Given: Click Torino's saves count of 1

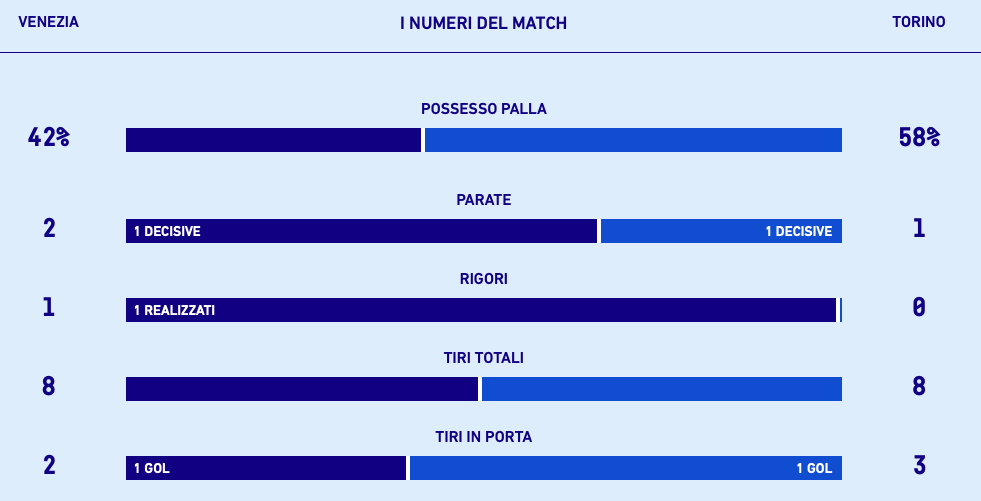Looking at the screenshot, I should coord(918,229).
